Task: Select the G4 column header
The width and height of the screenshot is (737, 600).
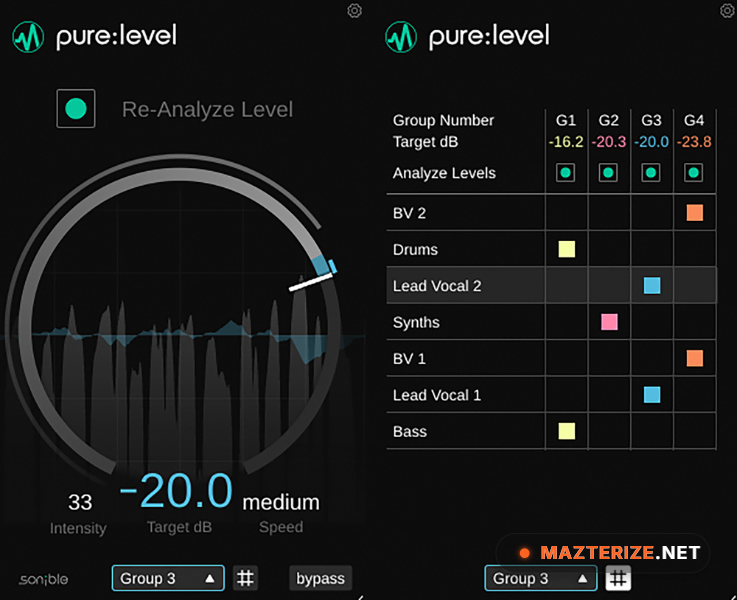Action: [694, 120]
